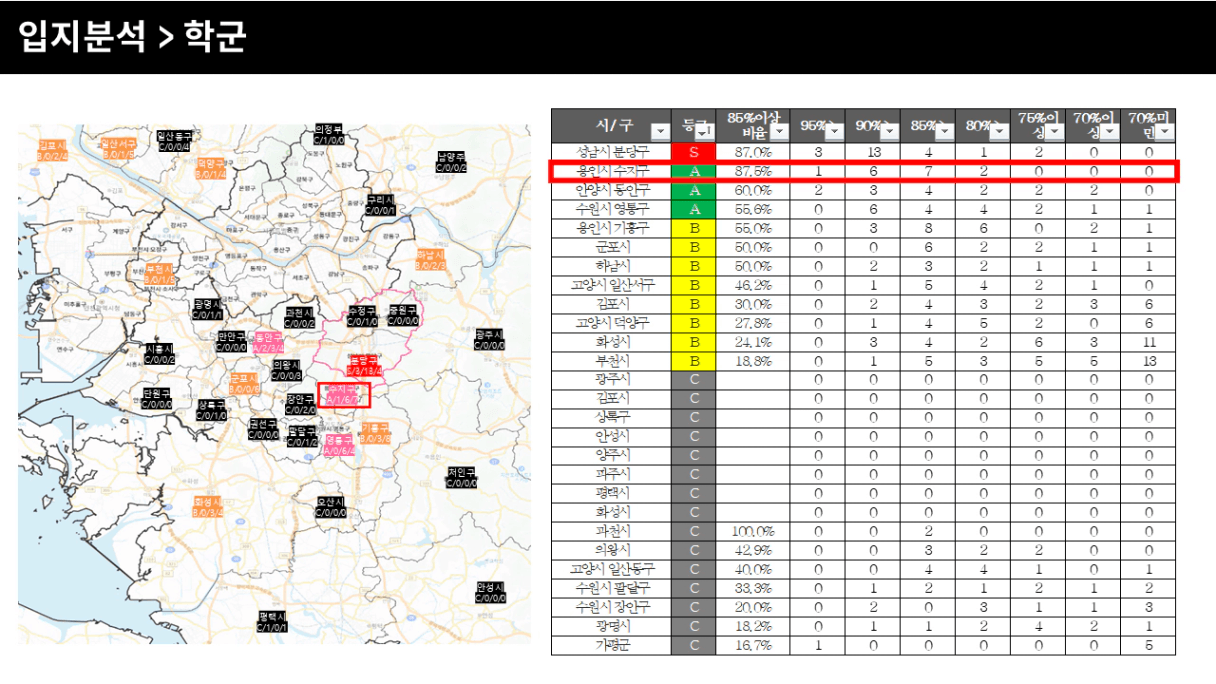Click the 의왕시 label on the map

(x=287, y=370)
